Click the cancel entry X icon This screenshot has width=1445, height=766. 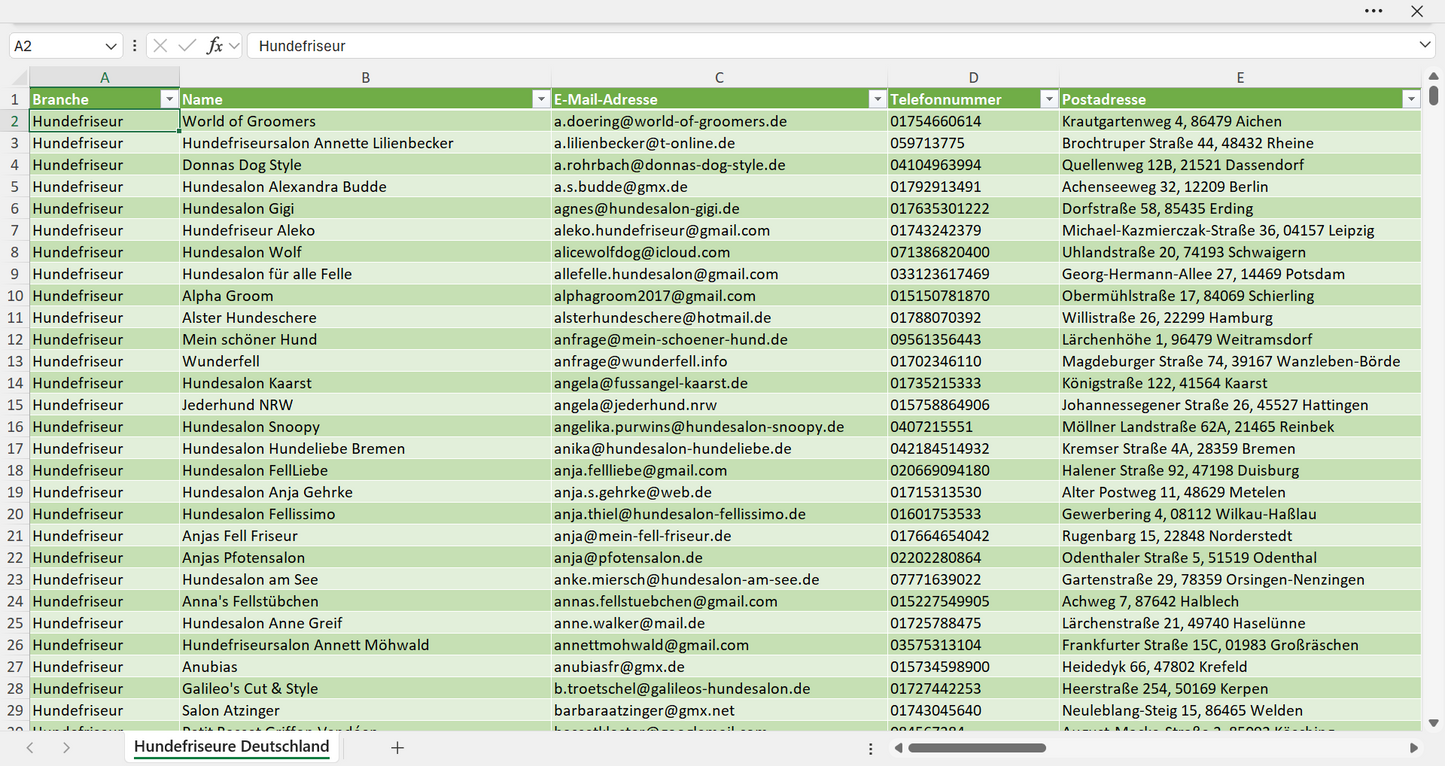point(160,46)
